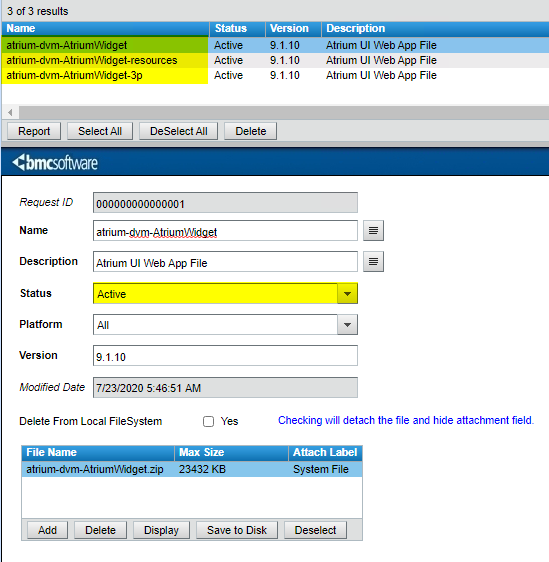Click Atrium UI Web App File in the first result row
This screenshot has width=549, height=562.
pyautogui.click(x=381, y=45)
